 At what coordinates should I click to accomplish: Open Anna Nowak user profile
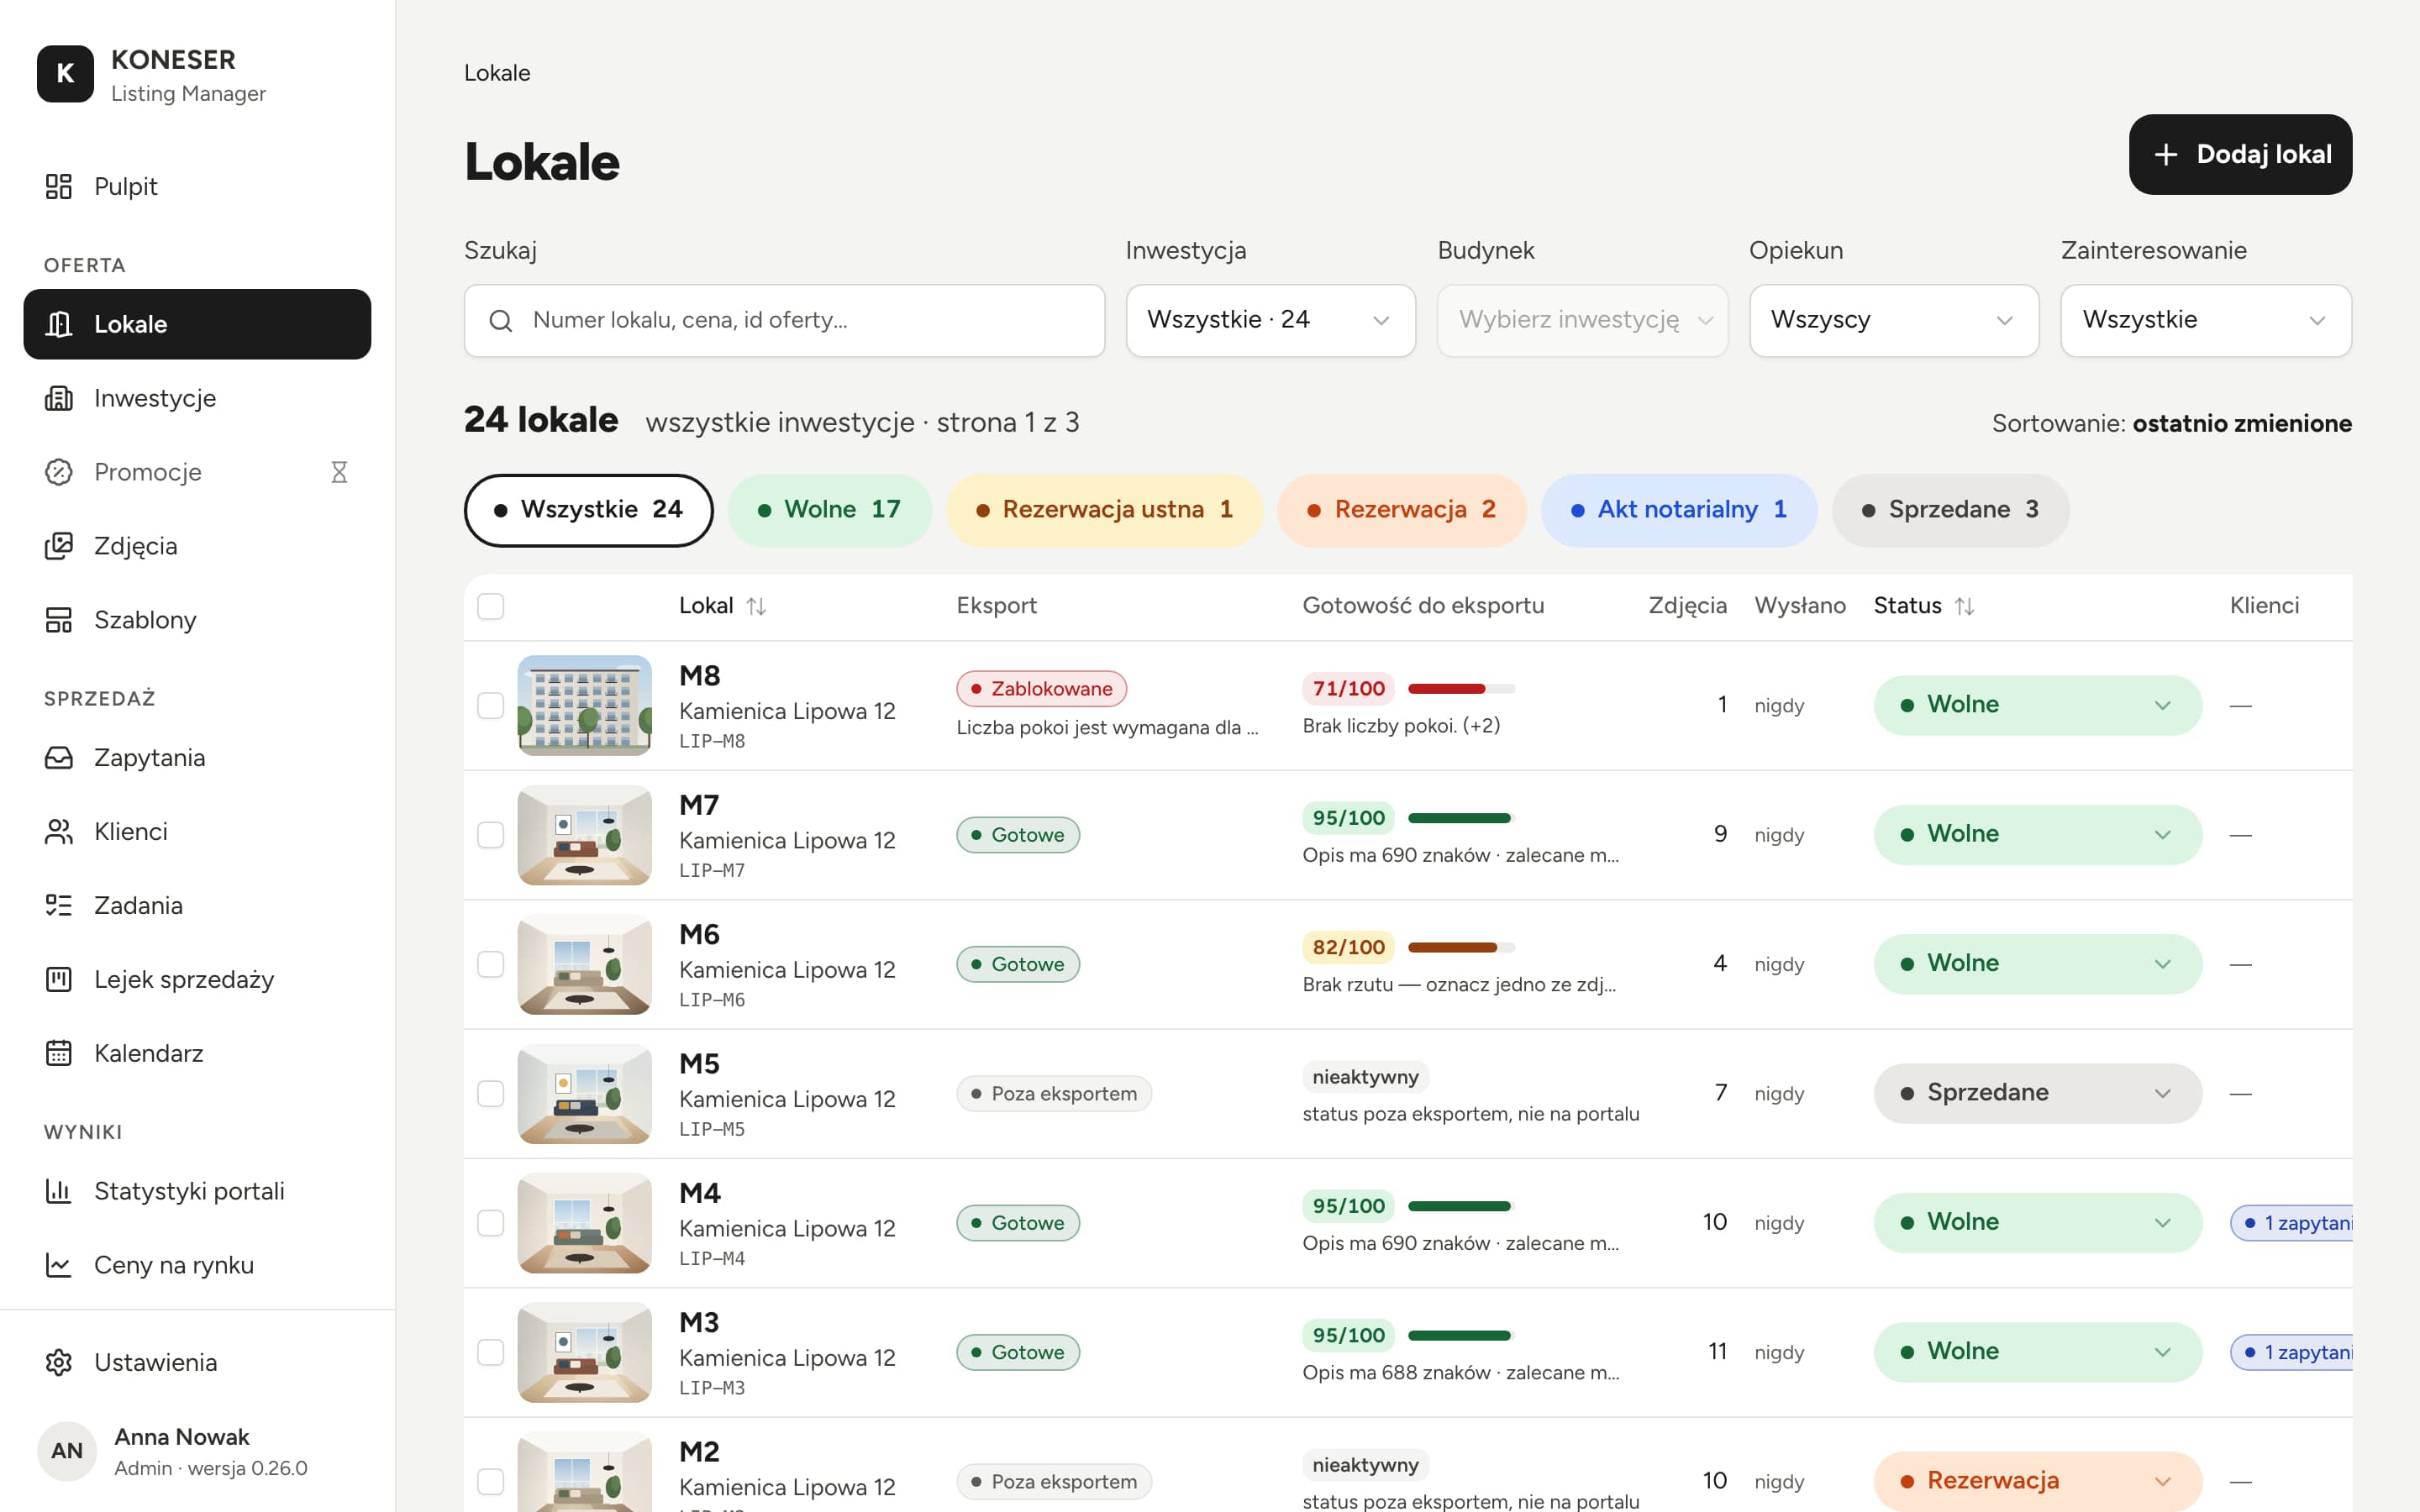(x=198, y=1452)
